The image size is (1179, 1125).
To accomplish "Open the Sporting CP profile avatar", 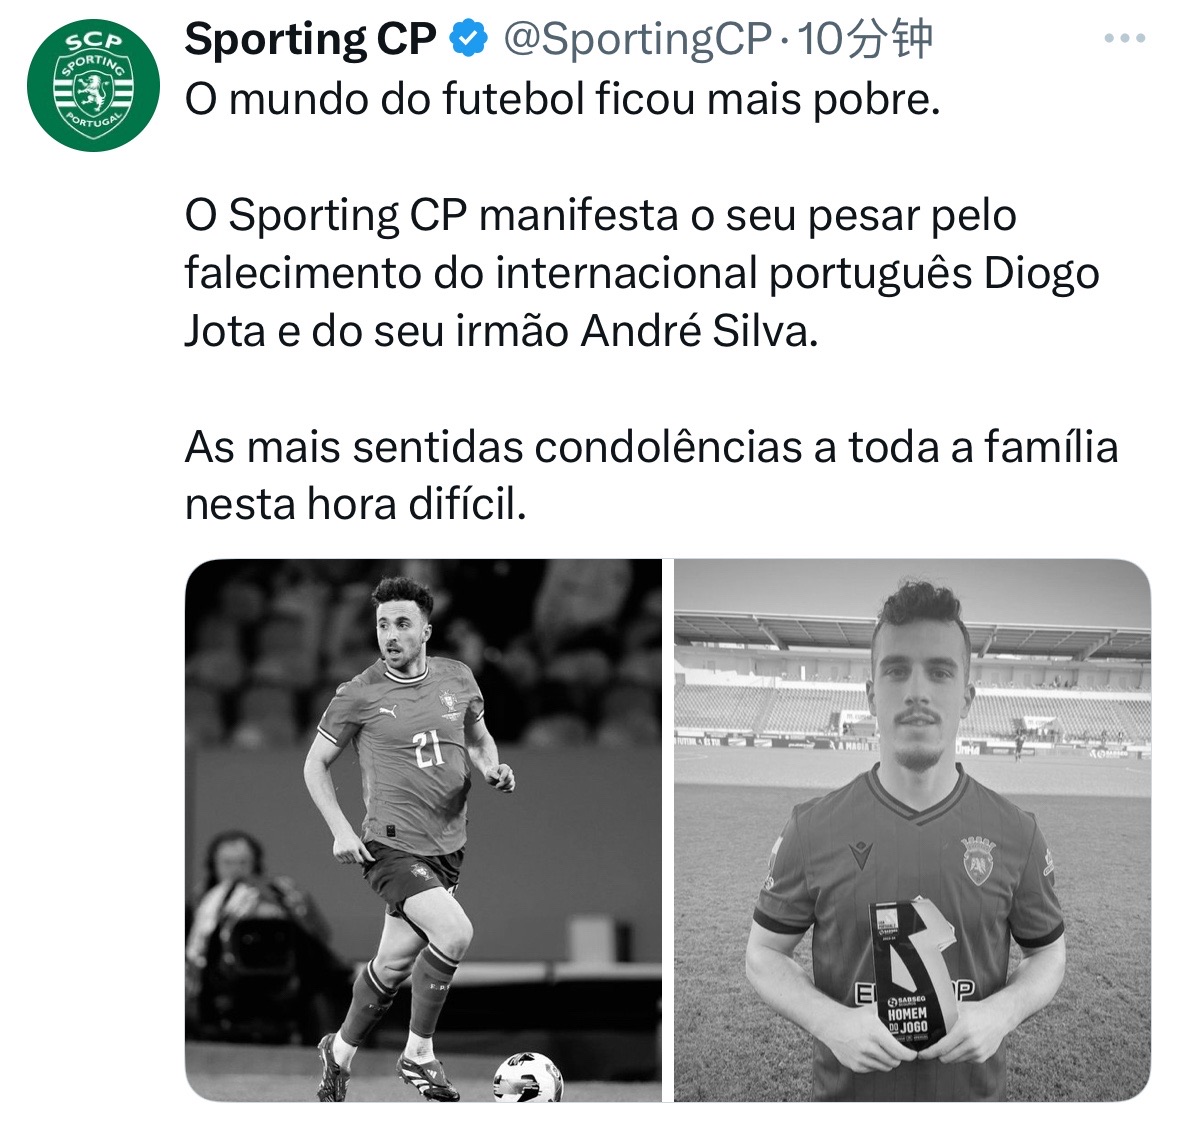I will coord(93,85).
